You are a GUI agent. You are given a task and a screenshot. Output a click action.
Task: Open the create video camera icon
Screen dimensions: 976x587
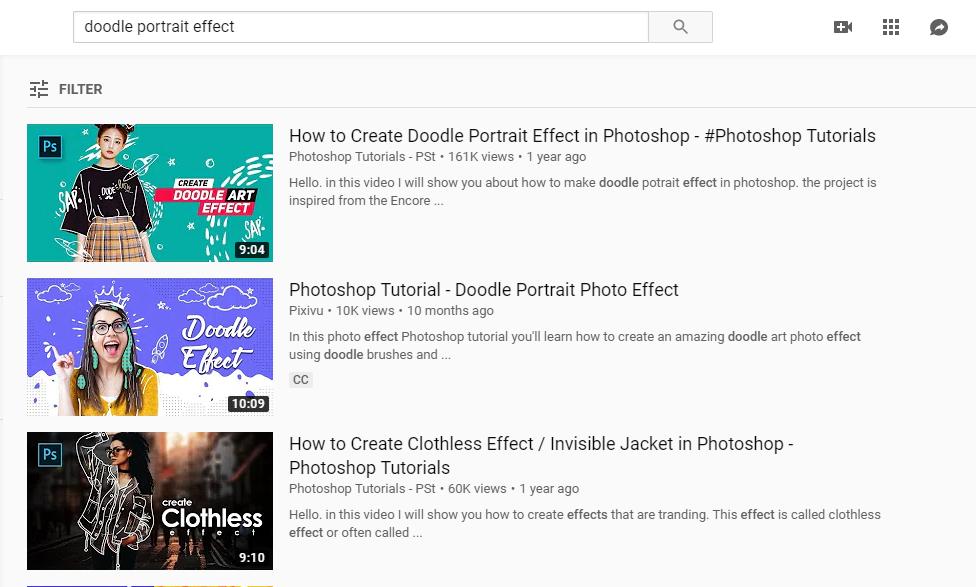coord(843,27)
